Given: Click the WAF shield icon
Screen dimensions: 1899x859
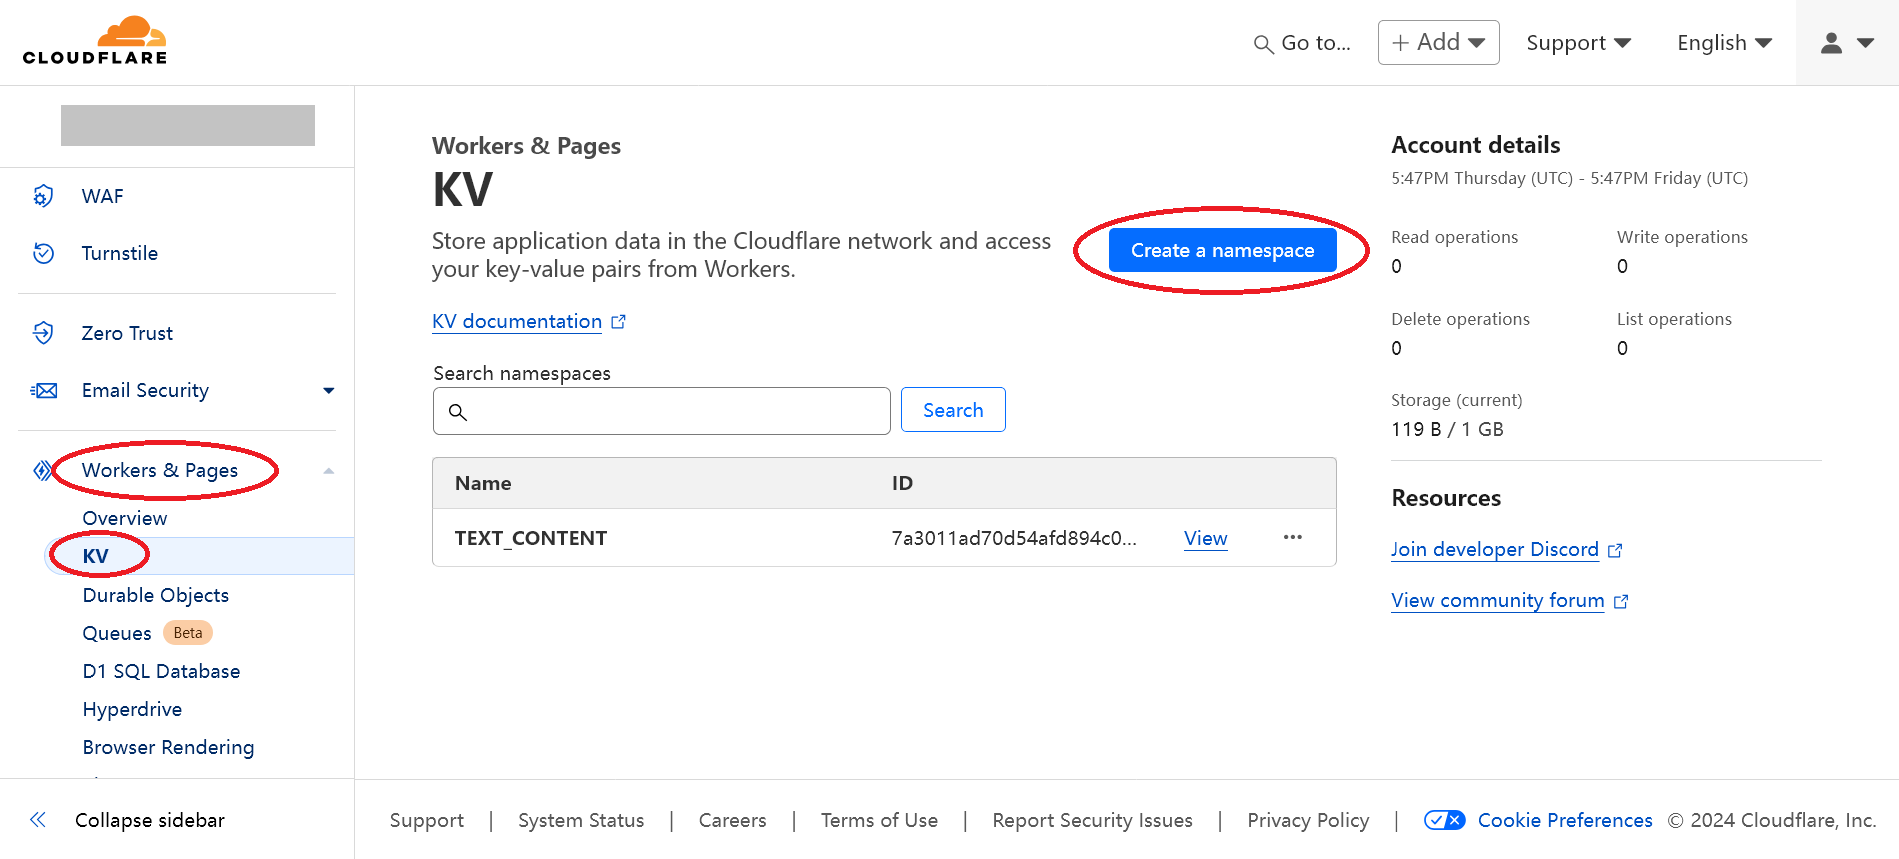Looking at the screenshot, I should click(43, 196).
